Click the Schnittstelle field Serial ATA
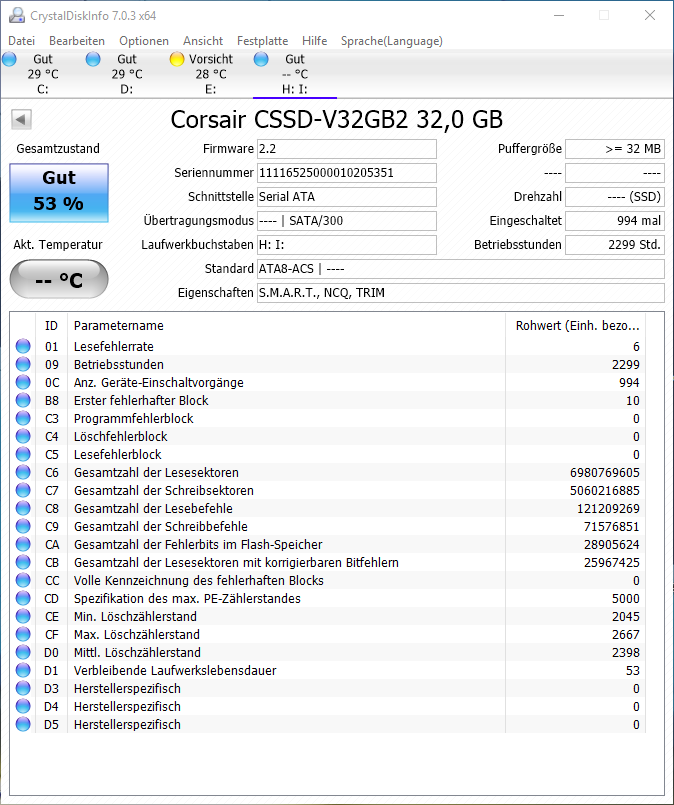This screenshot has height=805, width=674. [x=346, y=197]
